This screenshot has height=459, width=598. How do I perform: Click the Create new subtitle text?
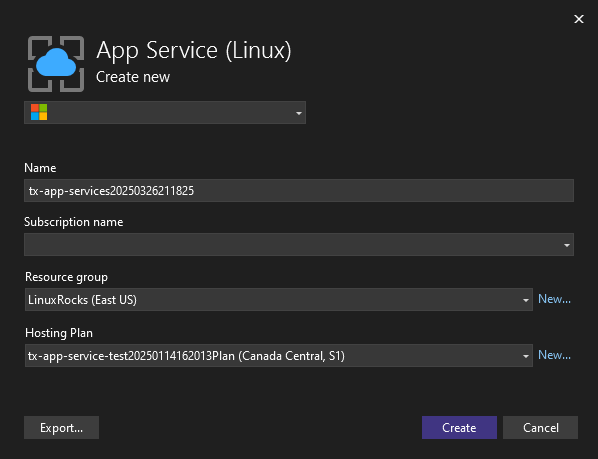point(133,77)
